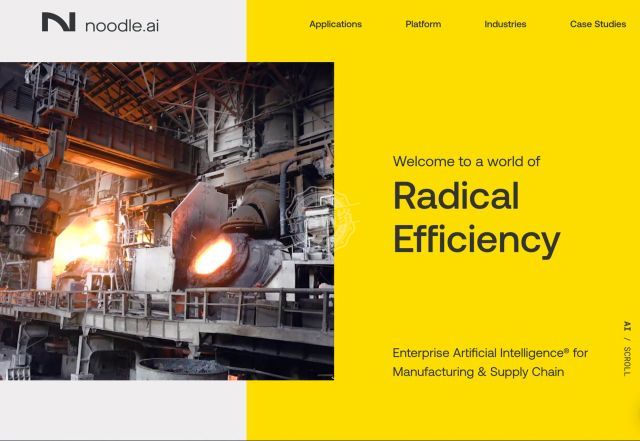Open the Applications menu

pyautogui.click(x=336, y=24)
